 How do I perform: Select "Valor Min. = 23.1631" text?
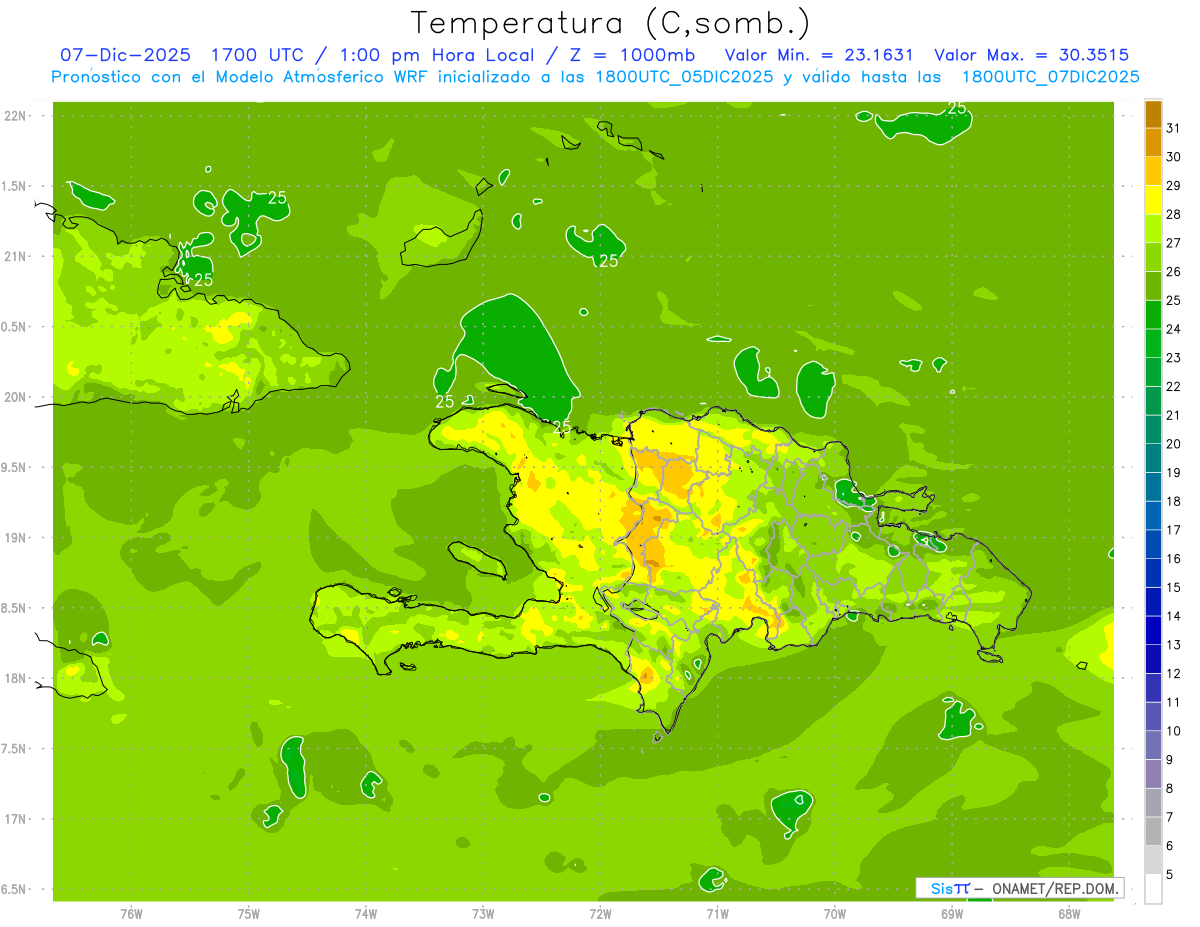819,55
